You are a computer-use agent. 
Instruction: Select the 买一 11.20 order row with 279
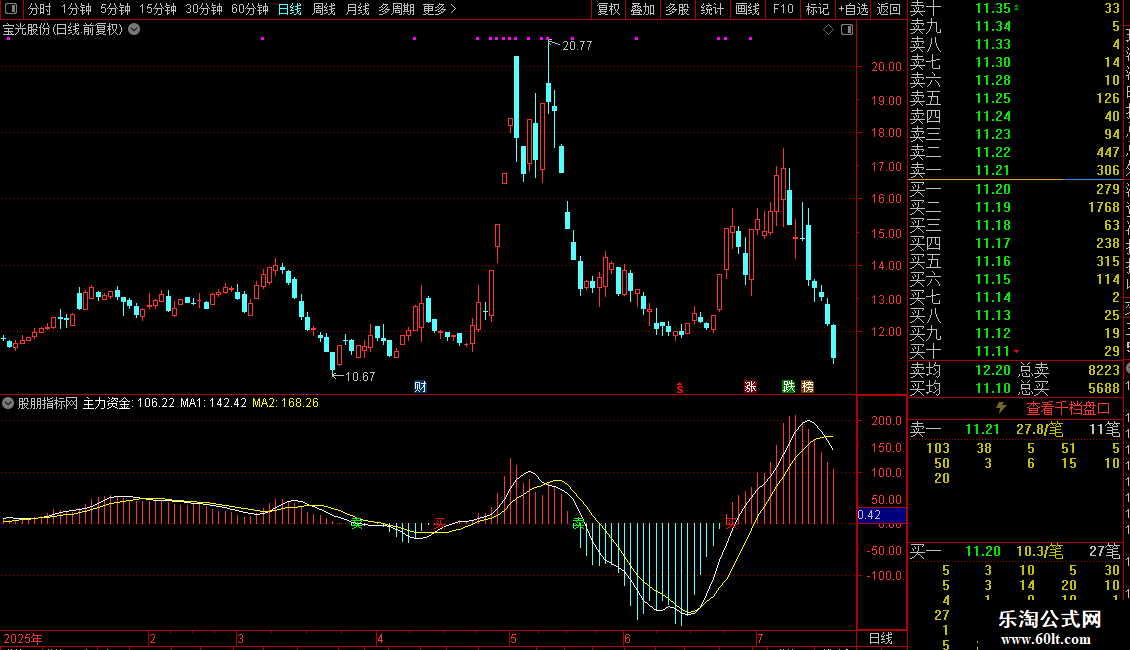(x=1015, y=189)
